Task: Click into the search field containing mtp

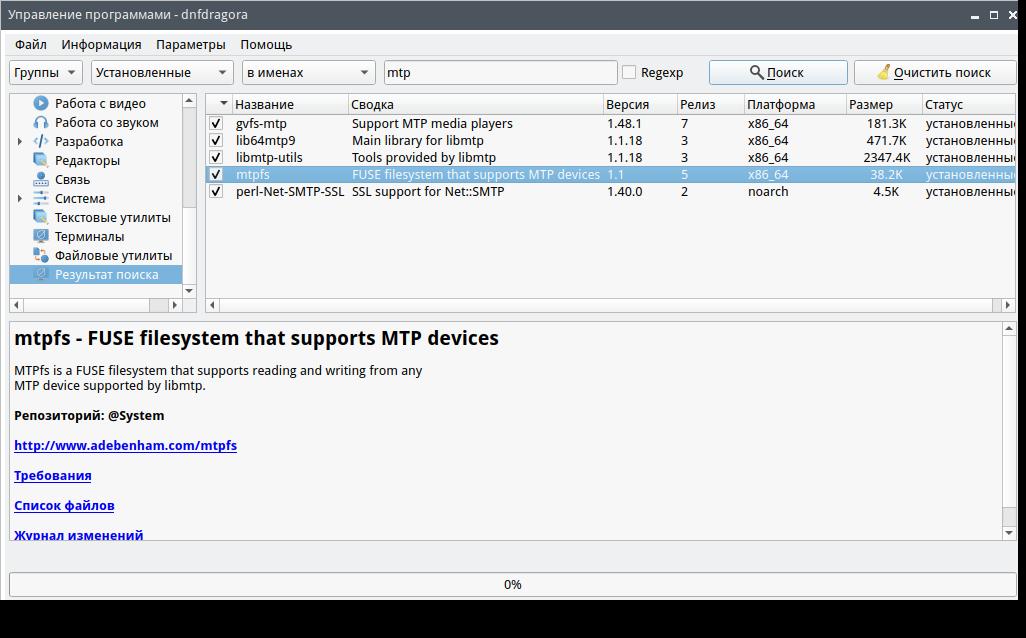Action: coord(500,73)
